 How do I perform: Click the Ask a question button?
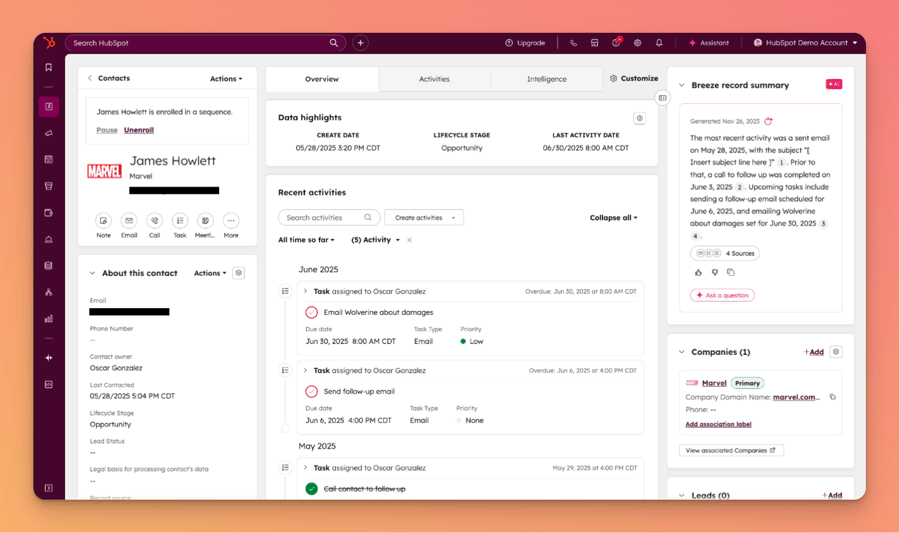pyautogui.click(x=722, y=295)
